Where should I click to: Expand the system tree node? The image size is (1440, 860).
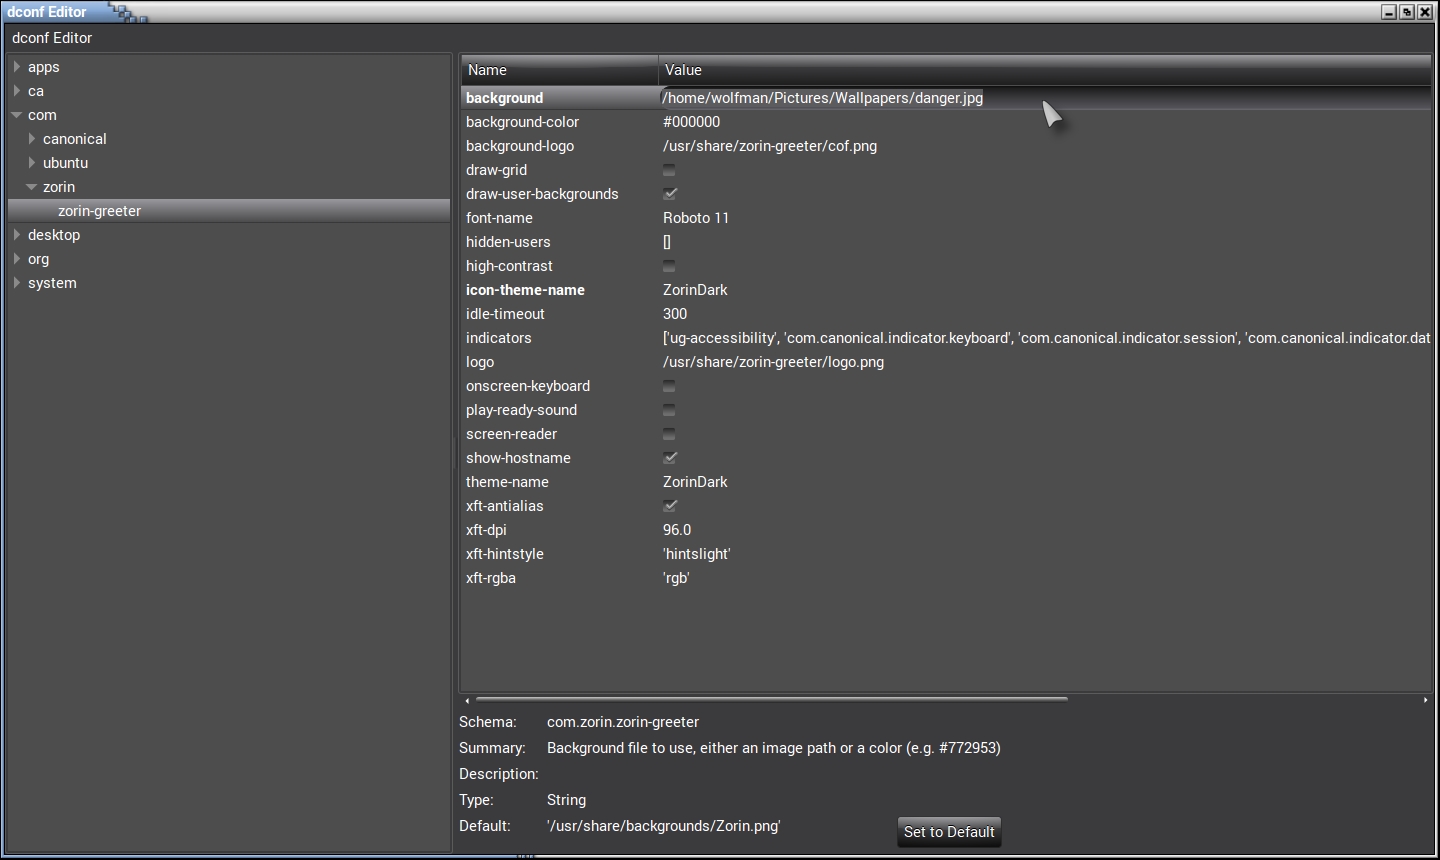point(17,283)
